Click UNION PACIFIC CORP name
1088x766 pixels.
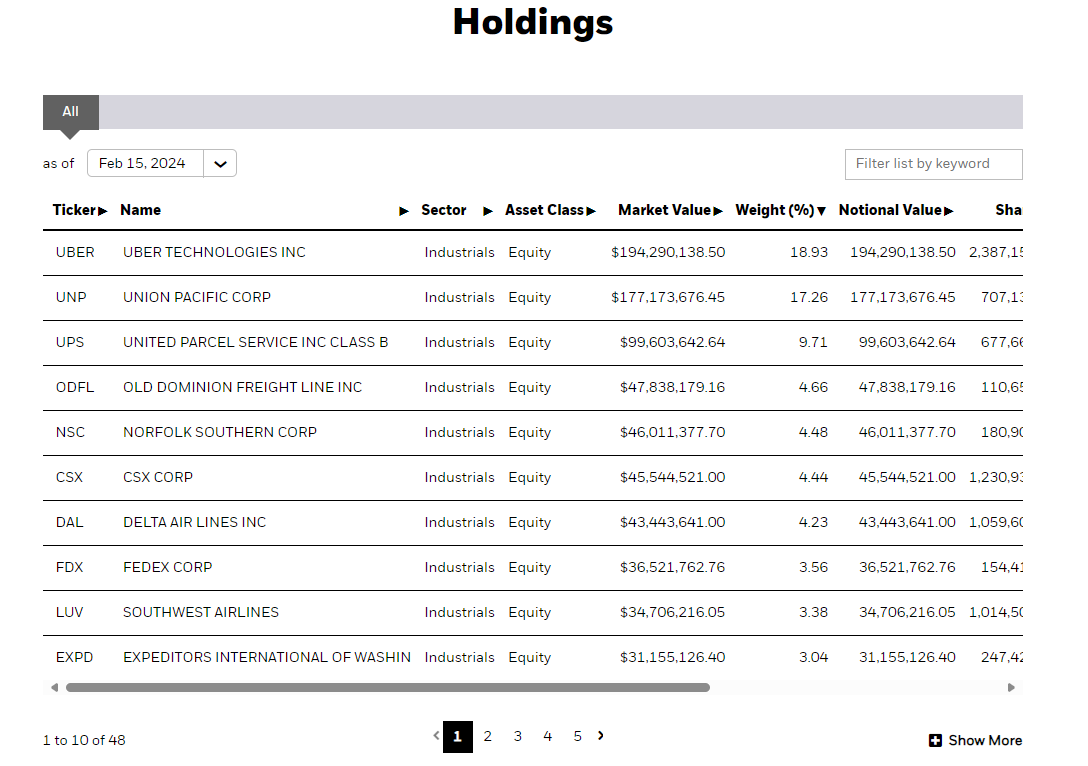pyautogui.click(x=197, y=298)
